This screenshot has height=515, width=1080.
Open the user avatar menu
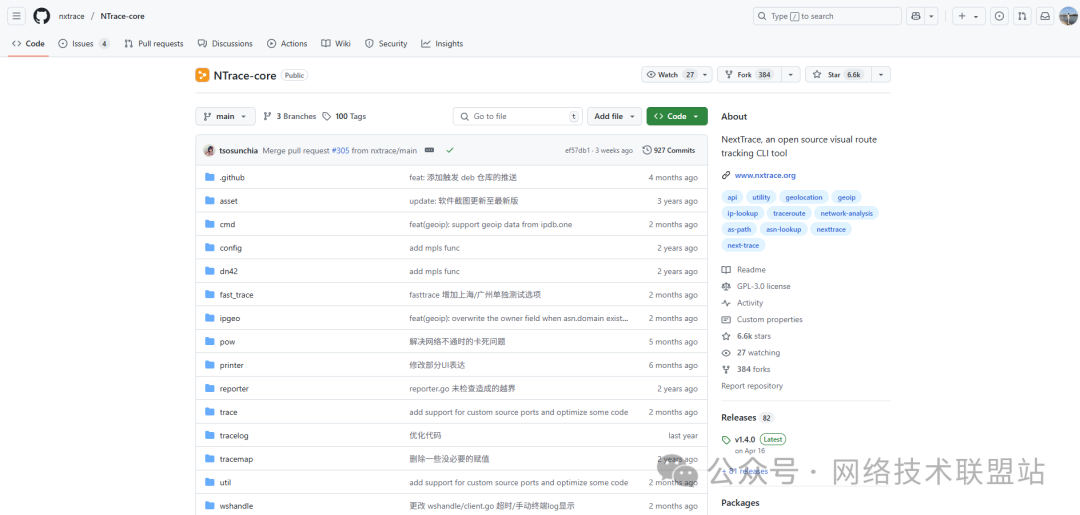(x=1068, y=16)
